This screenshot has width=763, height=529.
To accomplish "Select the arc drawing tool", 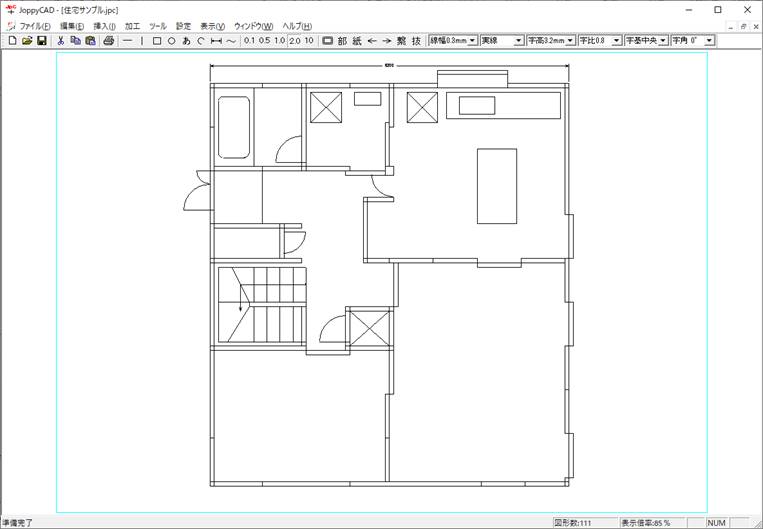I will click(201, 41).
